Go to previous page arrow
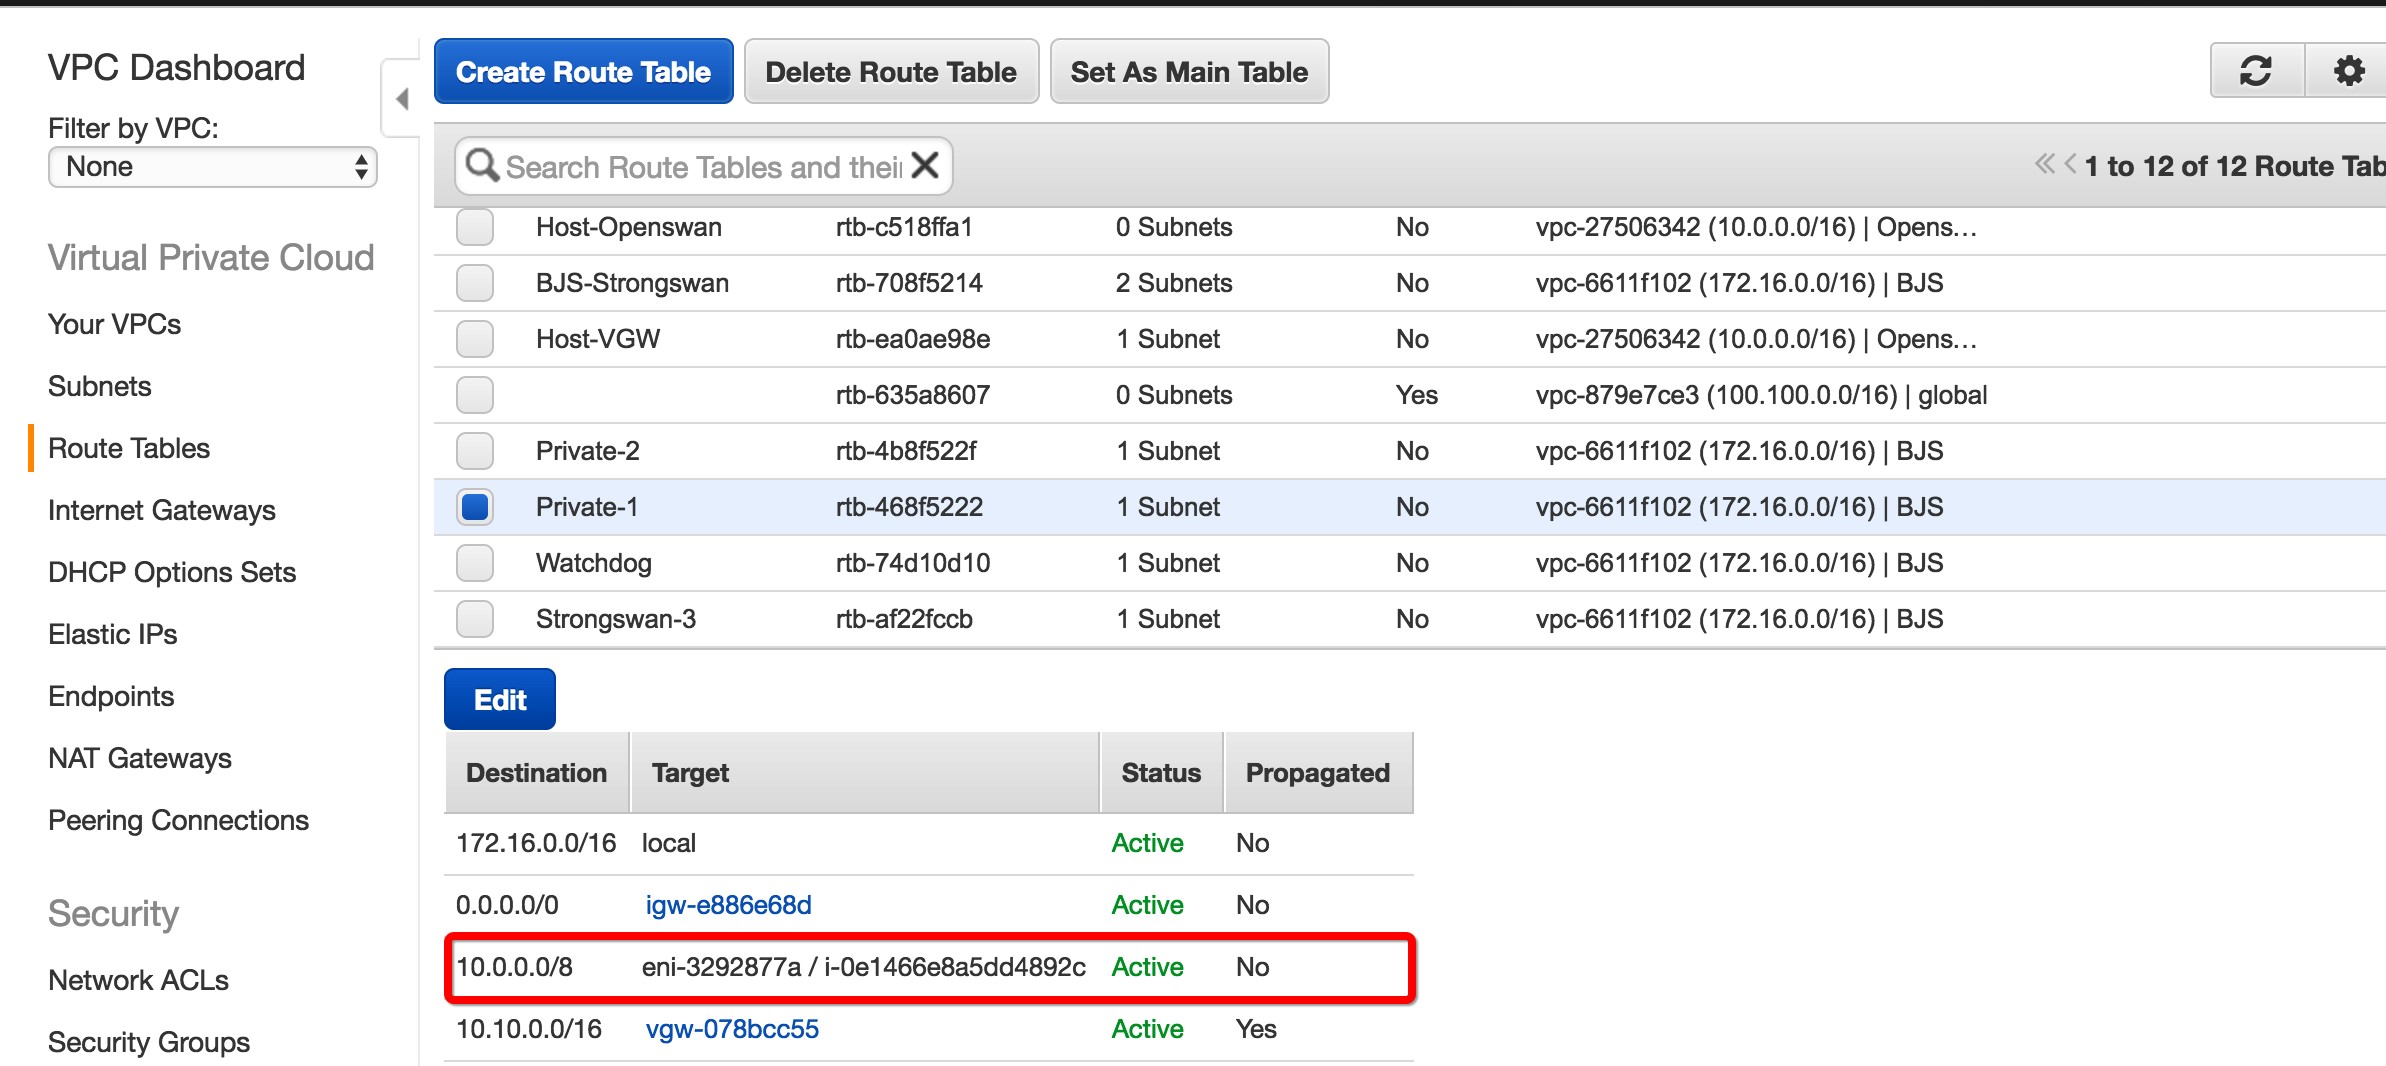This screenshot has height=1066, width=2386. click(2070, 164)
